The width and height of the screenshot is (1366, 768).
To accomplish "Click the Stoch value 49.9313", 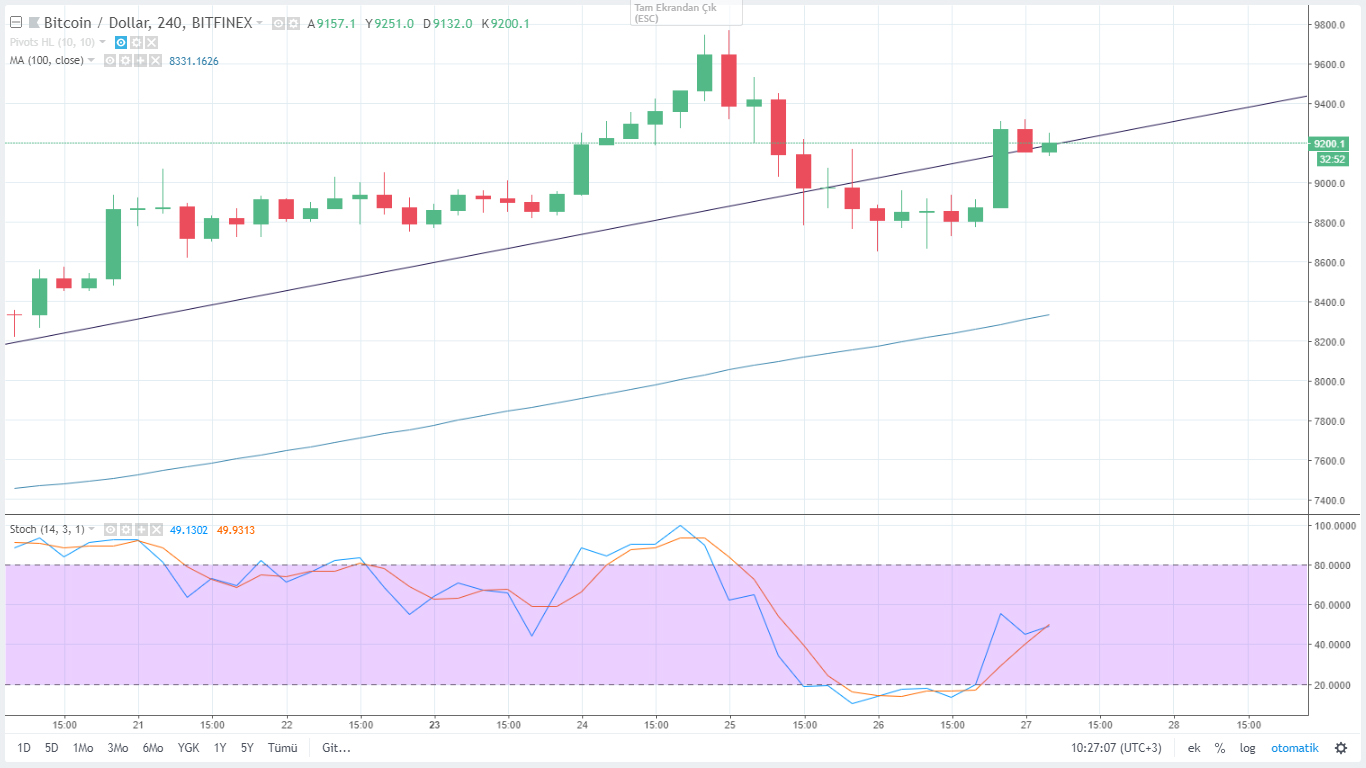I will (x=236, y=530).
